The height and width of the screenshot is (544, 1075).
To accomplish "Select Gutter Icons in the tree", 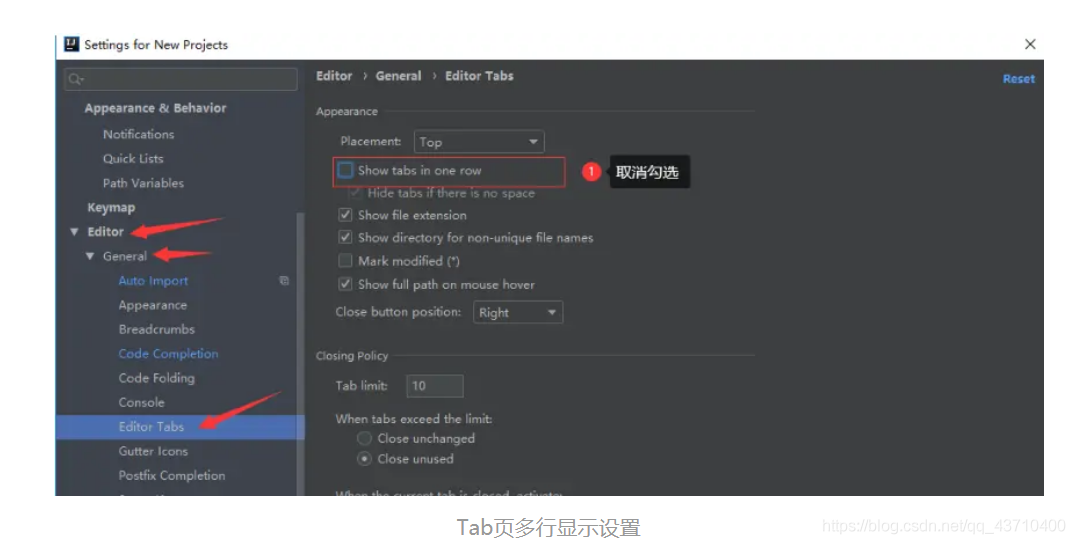I will 153,451.
